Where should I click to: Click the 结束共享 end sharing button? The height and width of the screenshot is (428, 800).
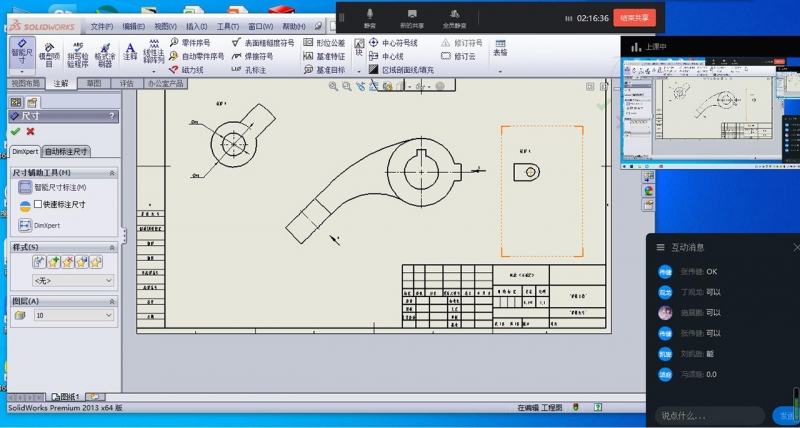(x=634, y=18)
